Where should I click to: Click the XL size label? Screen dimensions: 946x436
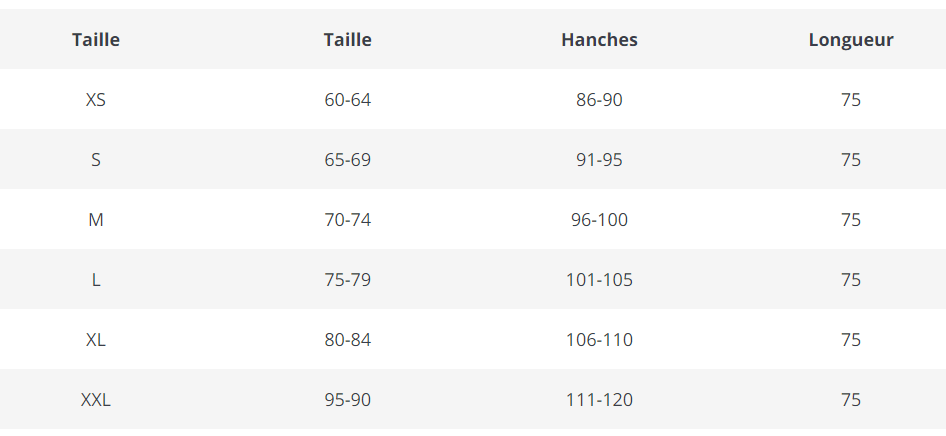coord(96,340)
